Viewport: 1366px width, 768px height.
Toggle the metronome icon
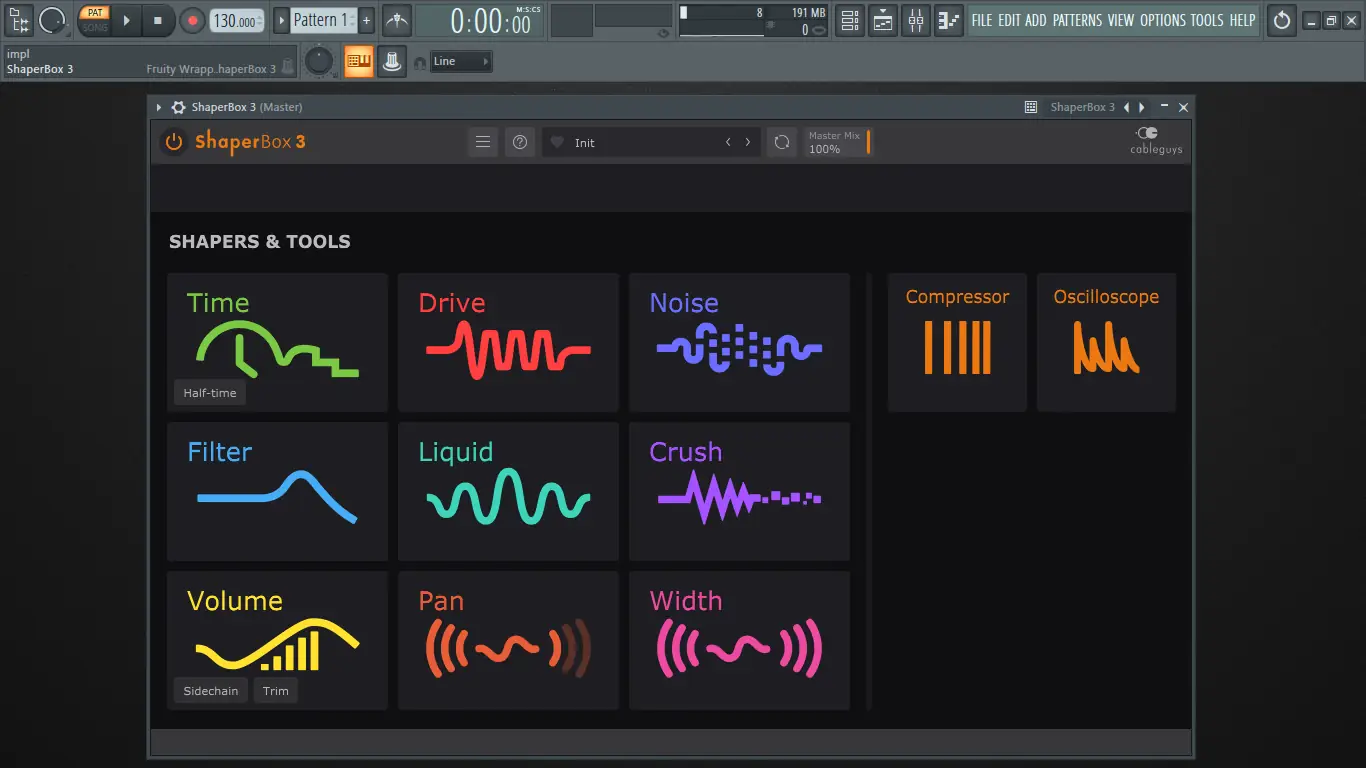[397, 20]
